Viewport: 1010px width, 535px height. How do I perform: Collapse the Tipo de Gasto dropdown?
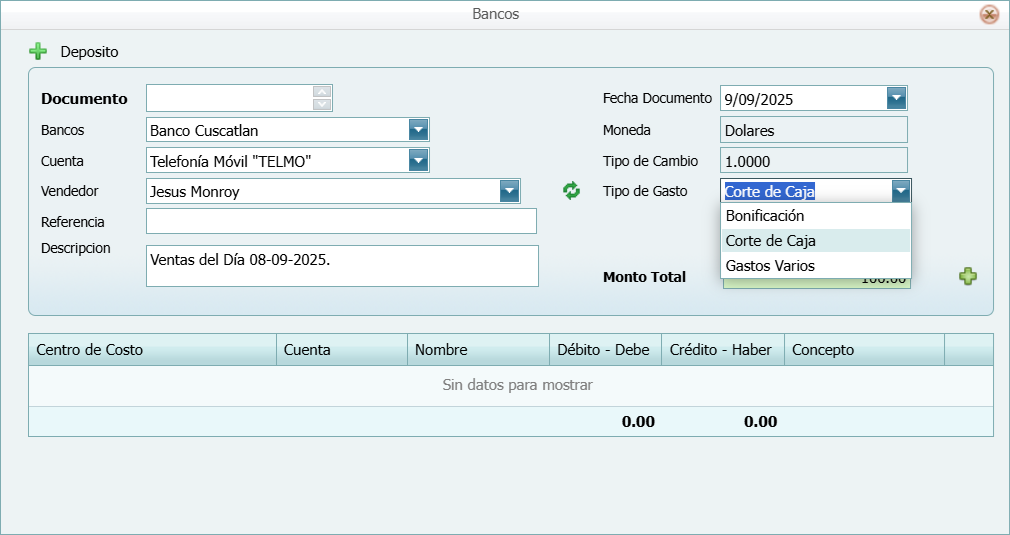coord(900,191)
